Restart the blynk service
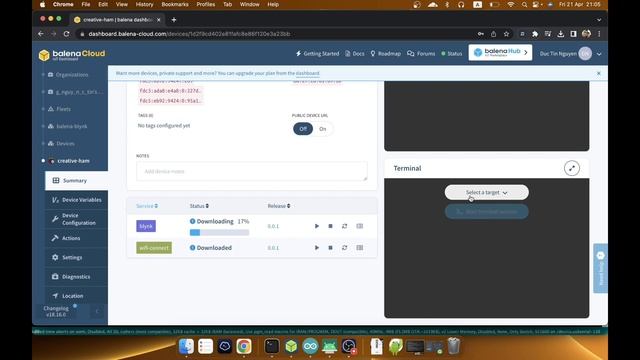640x360 pixels. 344,226
